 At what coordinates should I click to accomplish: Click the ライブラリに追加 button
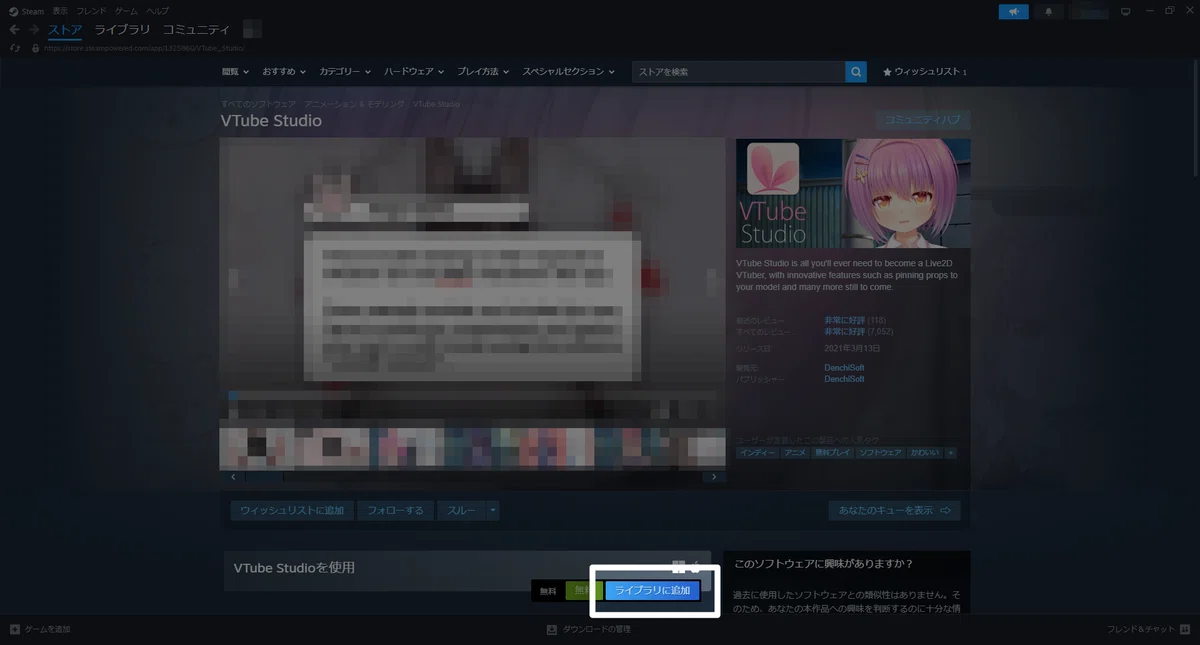(653, 590)
